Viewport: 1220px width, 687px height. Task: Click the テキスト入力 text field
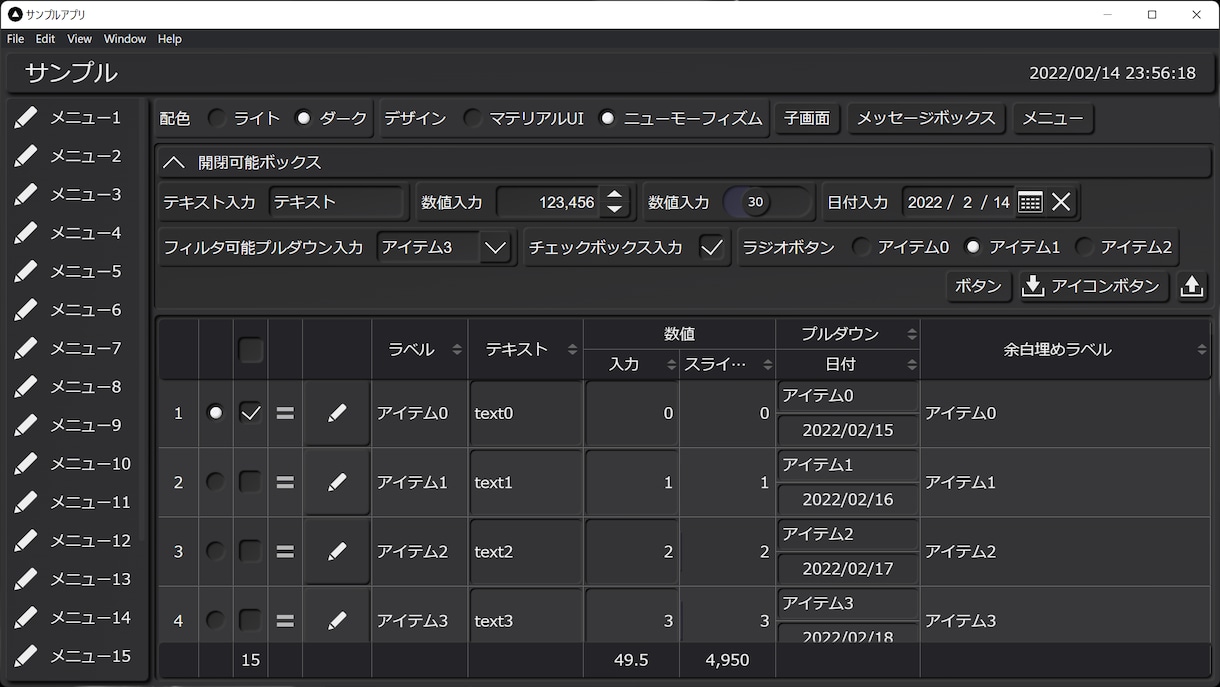337,202
